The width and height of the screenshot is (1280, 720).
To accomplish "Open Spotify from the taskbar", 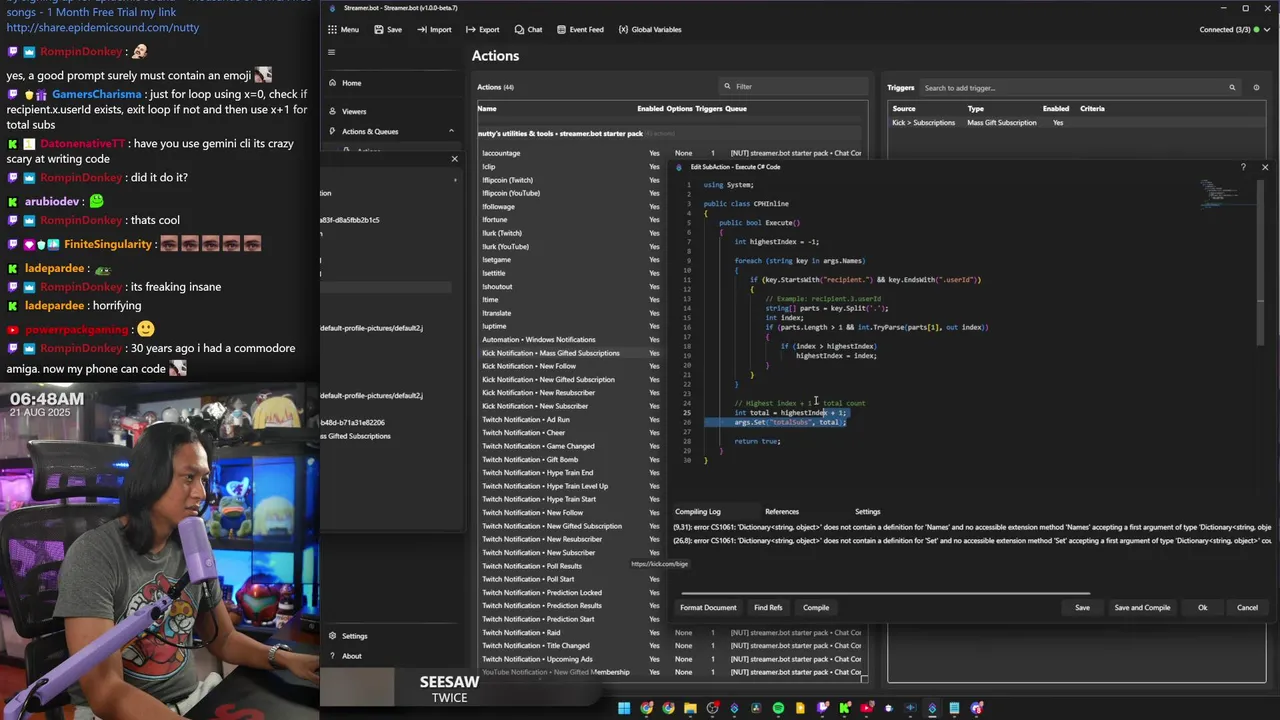I will [x=778, y=709].
